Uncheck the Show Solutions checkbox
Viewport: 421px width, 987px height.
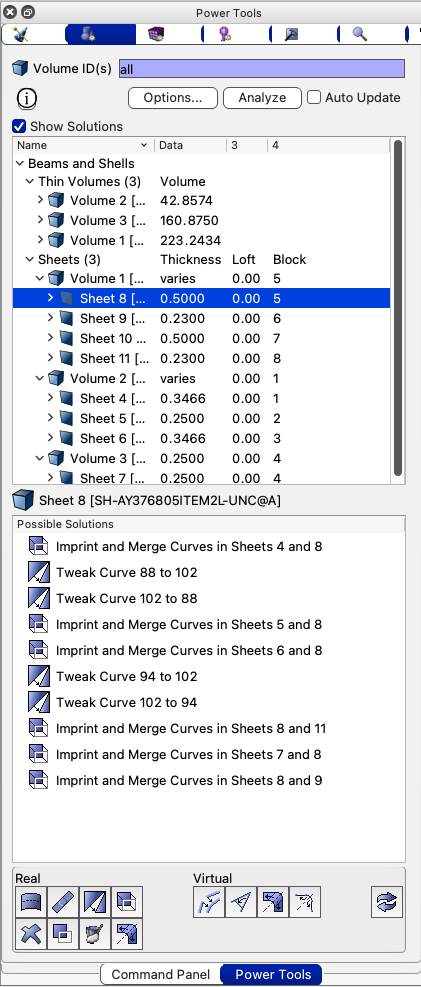pyautogui.click(x=20, y=127)
